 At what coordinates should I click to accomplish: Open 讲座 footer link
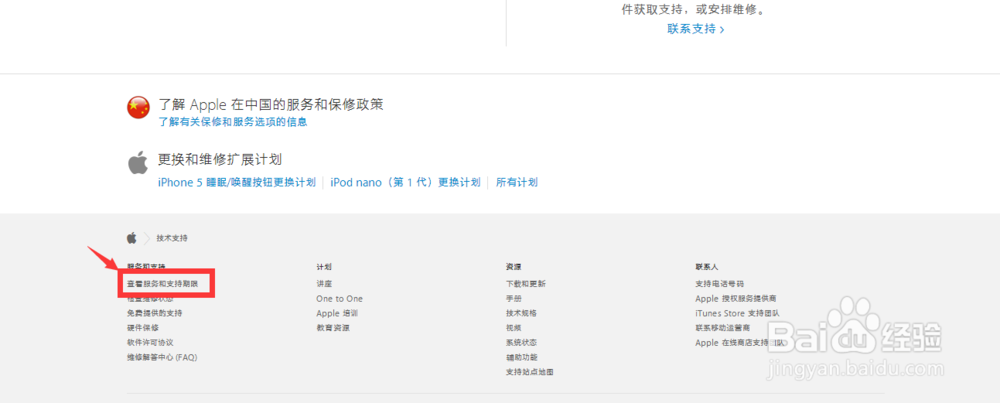pos(324,284)
